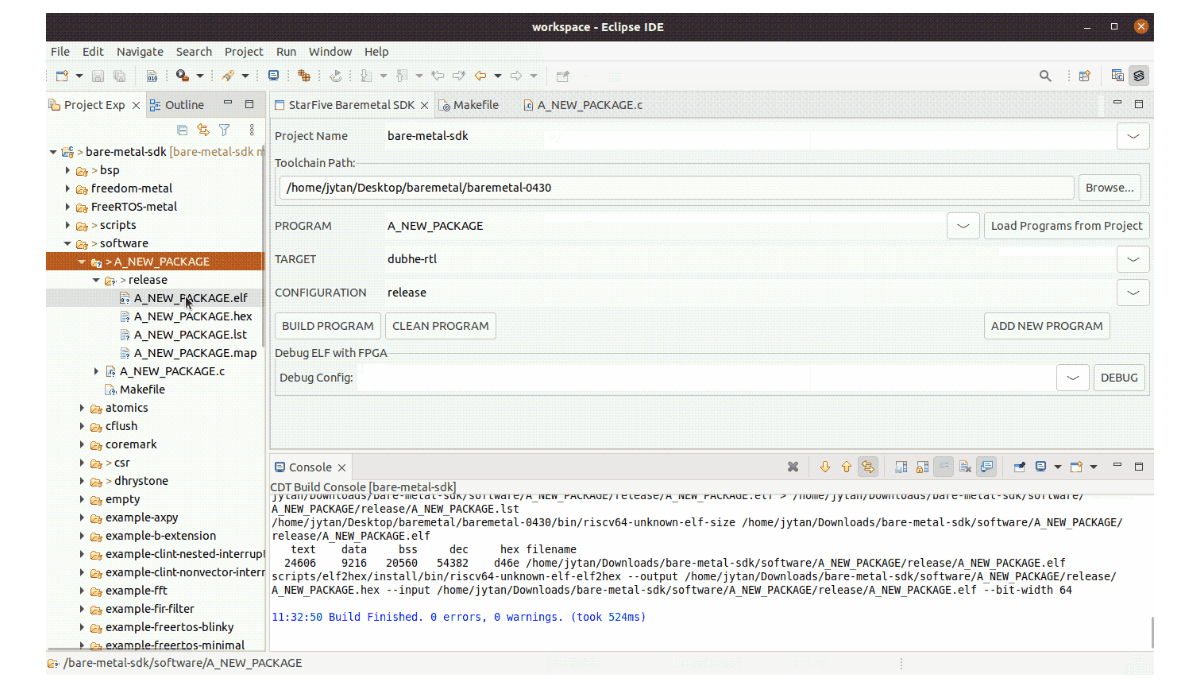
Task: Close the StarFive Baremetal SDK tab
Action: (425, 105)
